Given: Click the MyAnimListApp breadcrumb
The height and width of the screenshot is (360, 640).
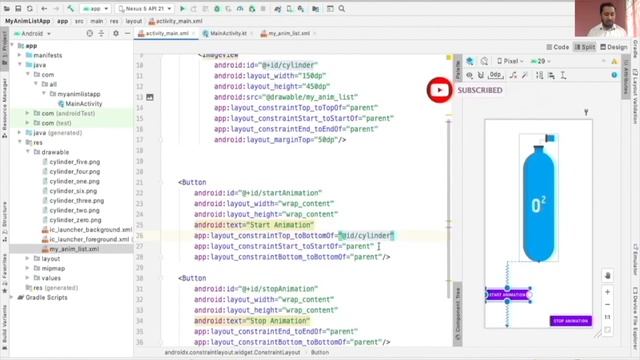Looking at the screenshot, I should pyautogui.click(x=28, y=21).
